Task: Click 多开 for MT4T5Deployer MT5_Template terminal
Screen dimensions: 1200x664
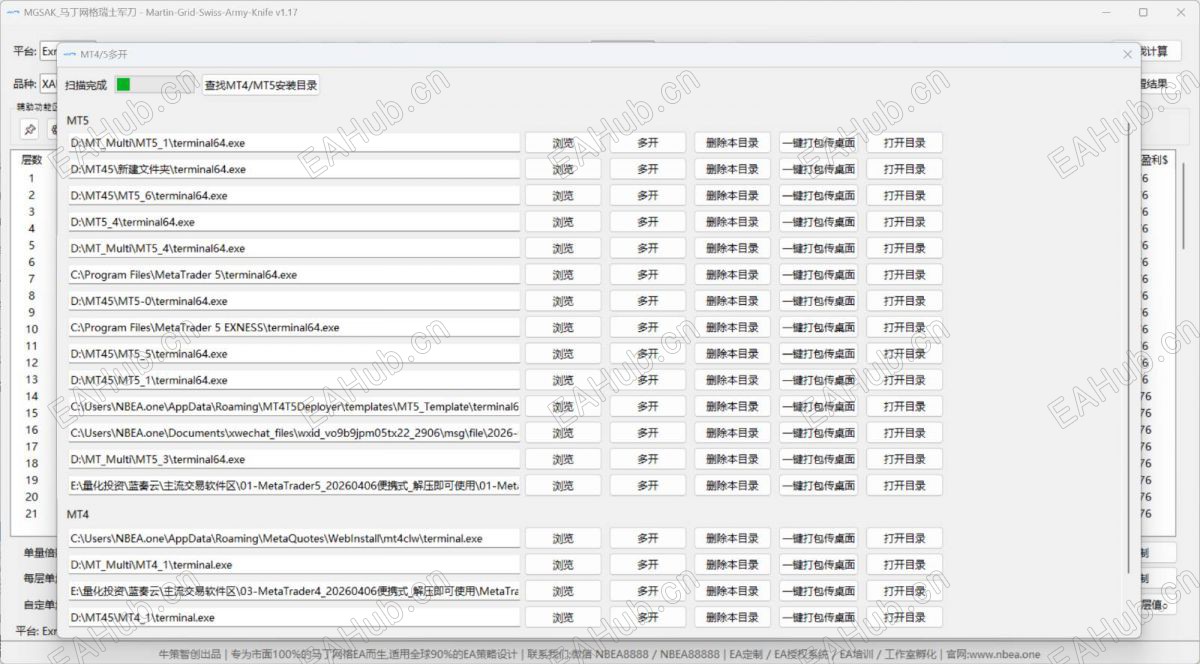Action: tap(648, 407)
